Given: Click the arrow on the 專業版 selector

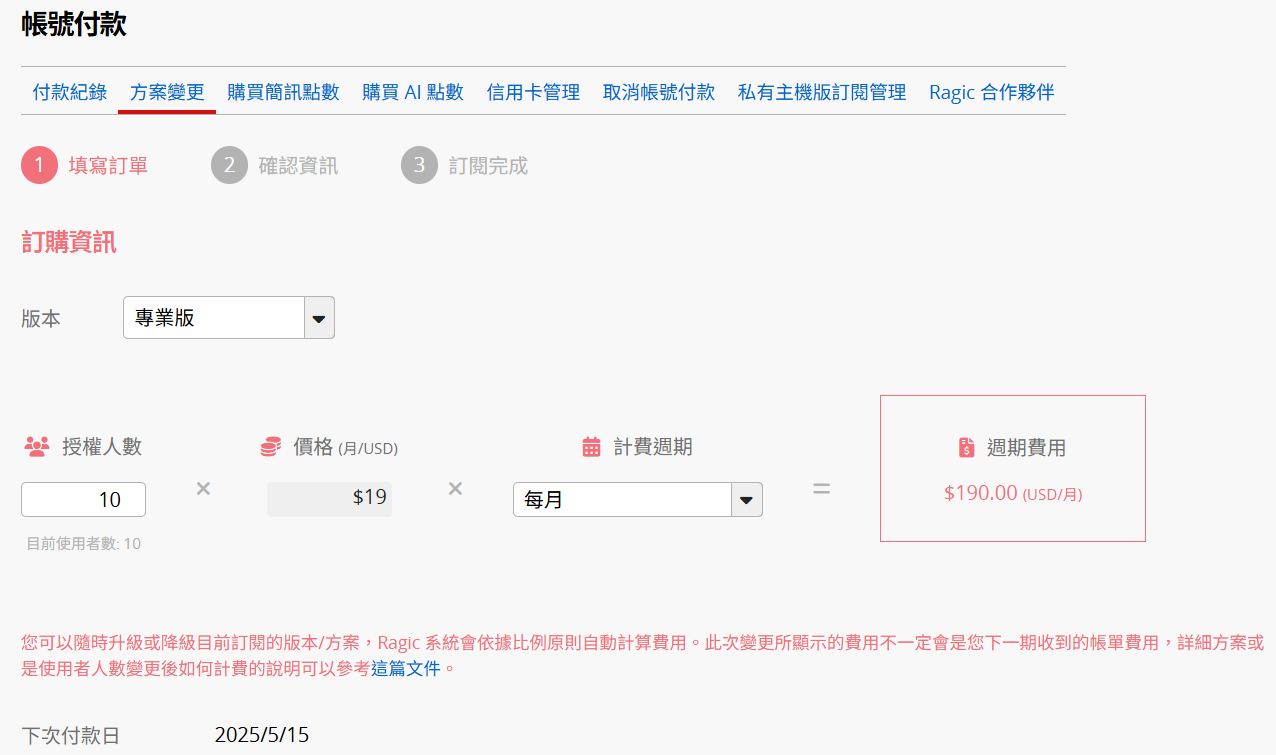Looking at the screenshot, I should click(319, 318).
